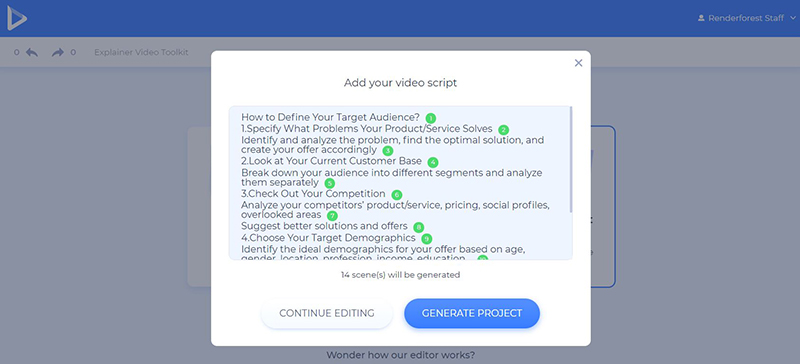The width and height of the screenshot is (800, 364).
Task: Click scene marker 6 after Competition
Action: 396,195
